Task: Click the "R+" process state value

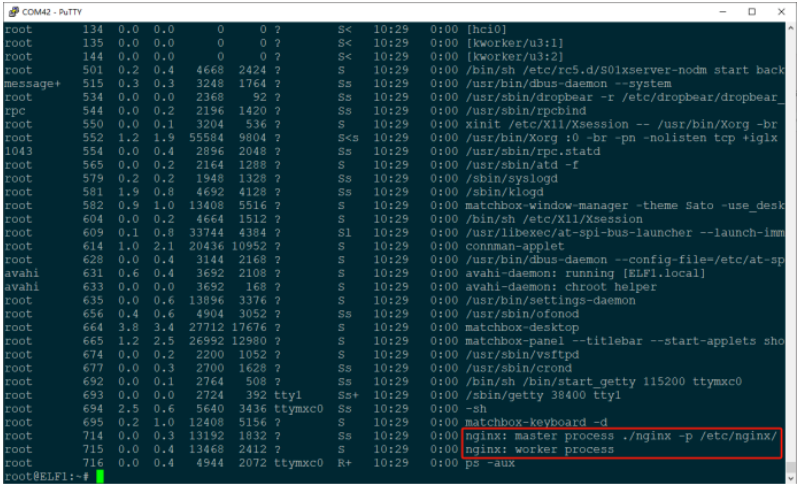Action: tap(345, 463)
